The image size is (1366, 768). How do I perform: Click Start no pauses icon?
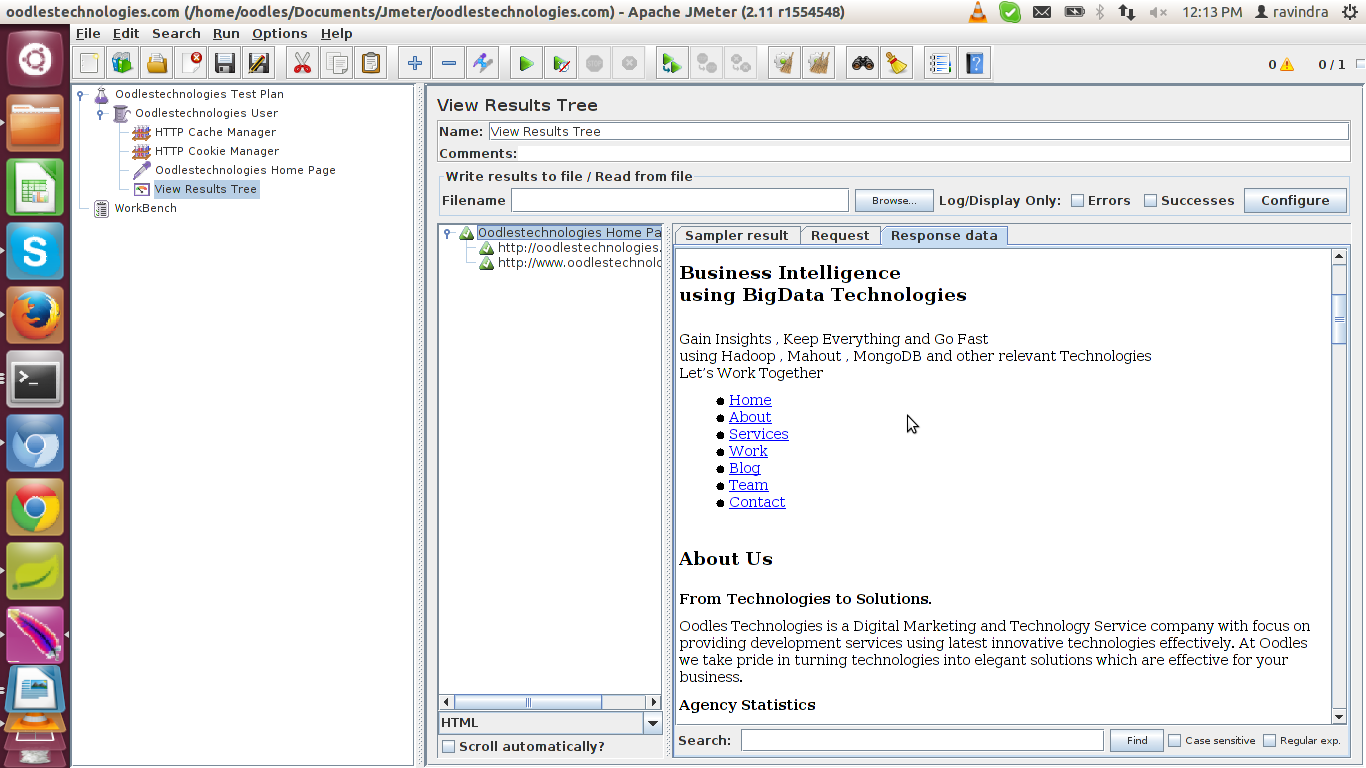coord(561,64)
